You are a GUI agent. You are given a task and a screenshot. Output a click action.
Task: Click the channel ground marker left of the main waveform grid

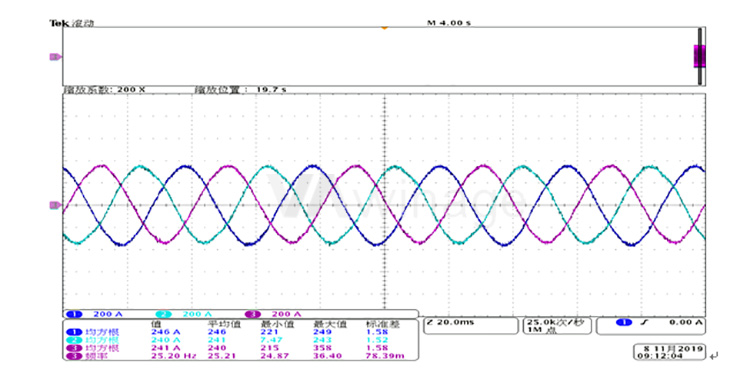click(x=55, y=205)
